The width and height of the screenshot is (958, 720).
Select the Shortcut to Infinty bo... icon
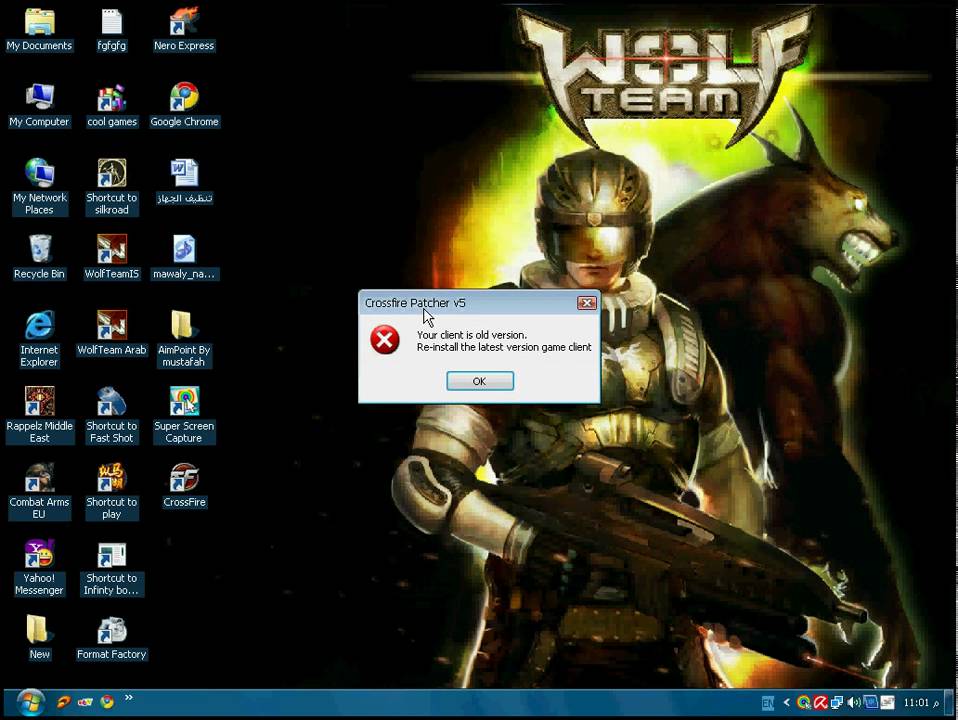111,567
